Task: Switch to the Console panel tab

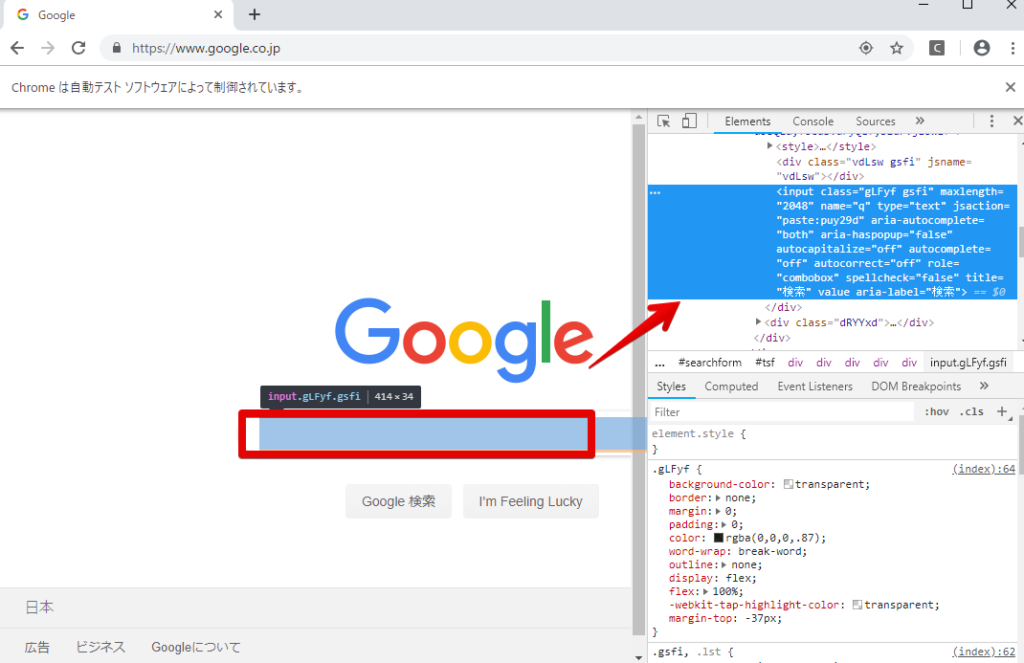Action: [813, 121]
